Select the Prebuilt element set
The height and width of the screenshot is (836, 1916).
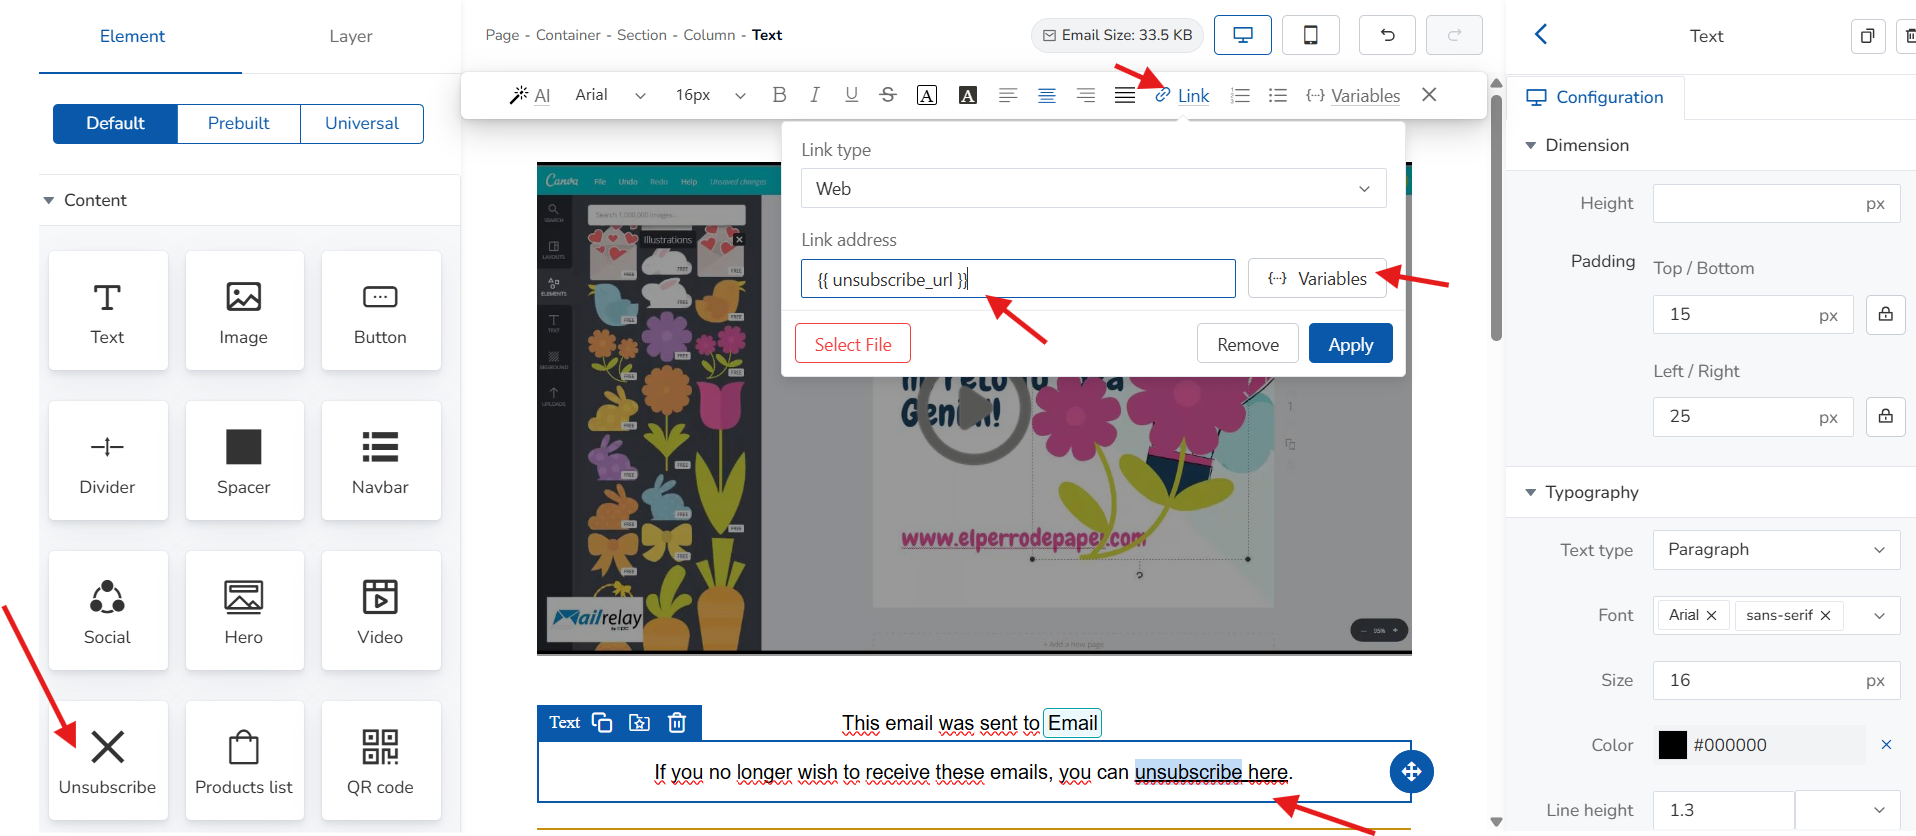tap(239, 123)
